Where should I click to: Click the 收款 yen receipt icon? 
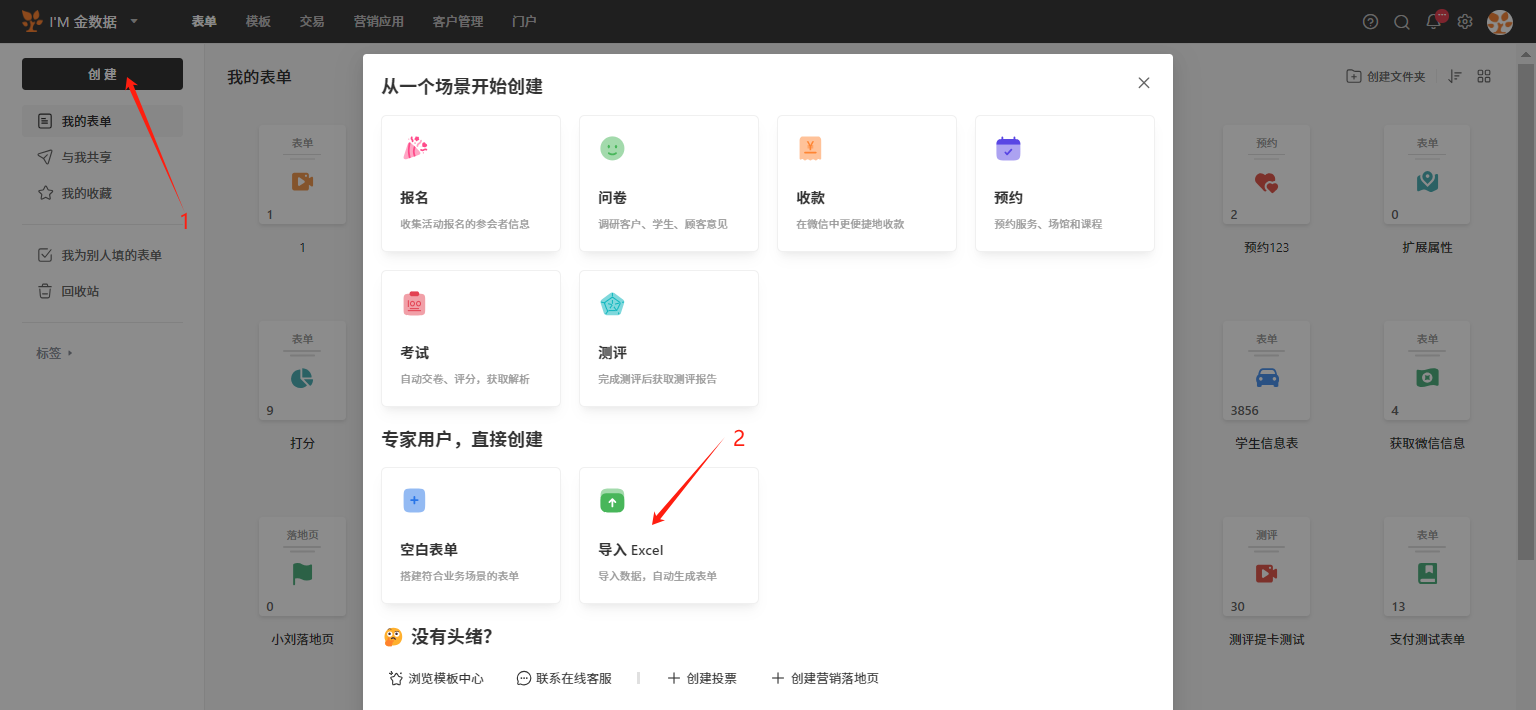(810, 148)
